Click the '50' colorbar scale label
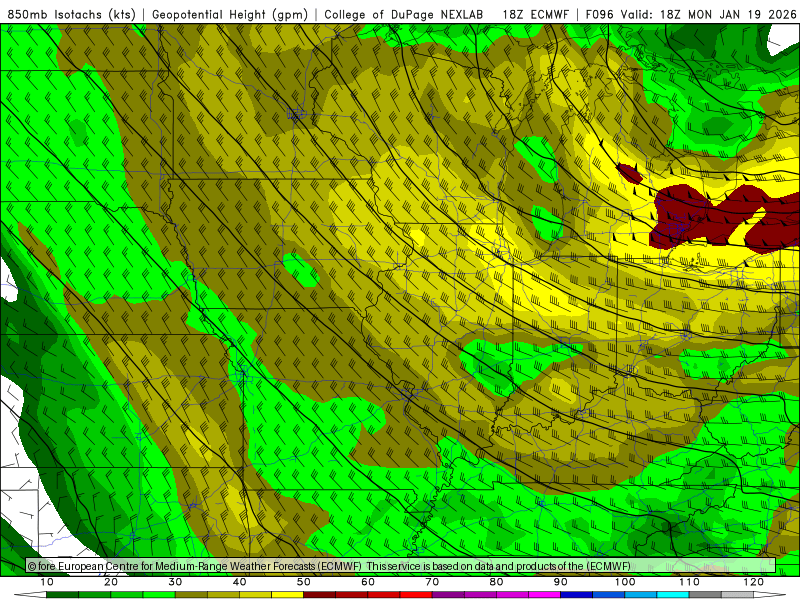This screenshot has width=800, height=600. point(304,582)
